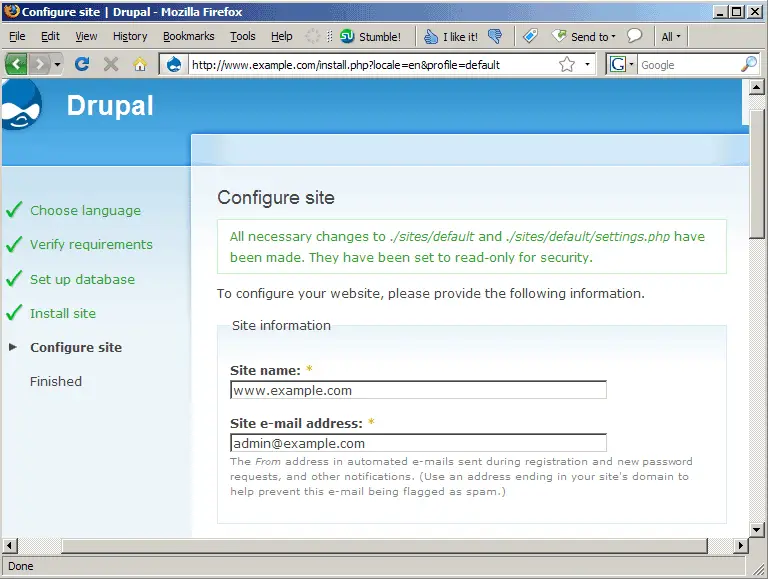Click the Finished step text
This screenshot has height=579, width=768.
coord(56,381)
